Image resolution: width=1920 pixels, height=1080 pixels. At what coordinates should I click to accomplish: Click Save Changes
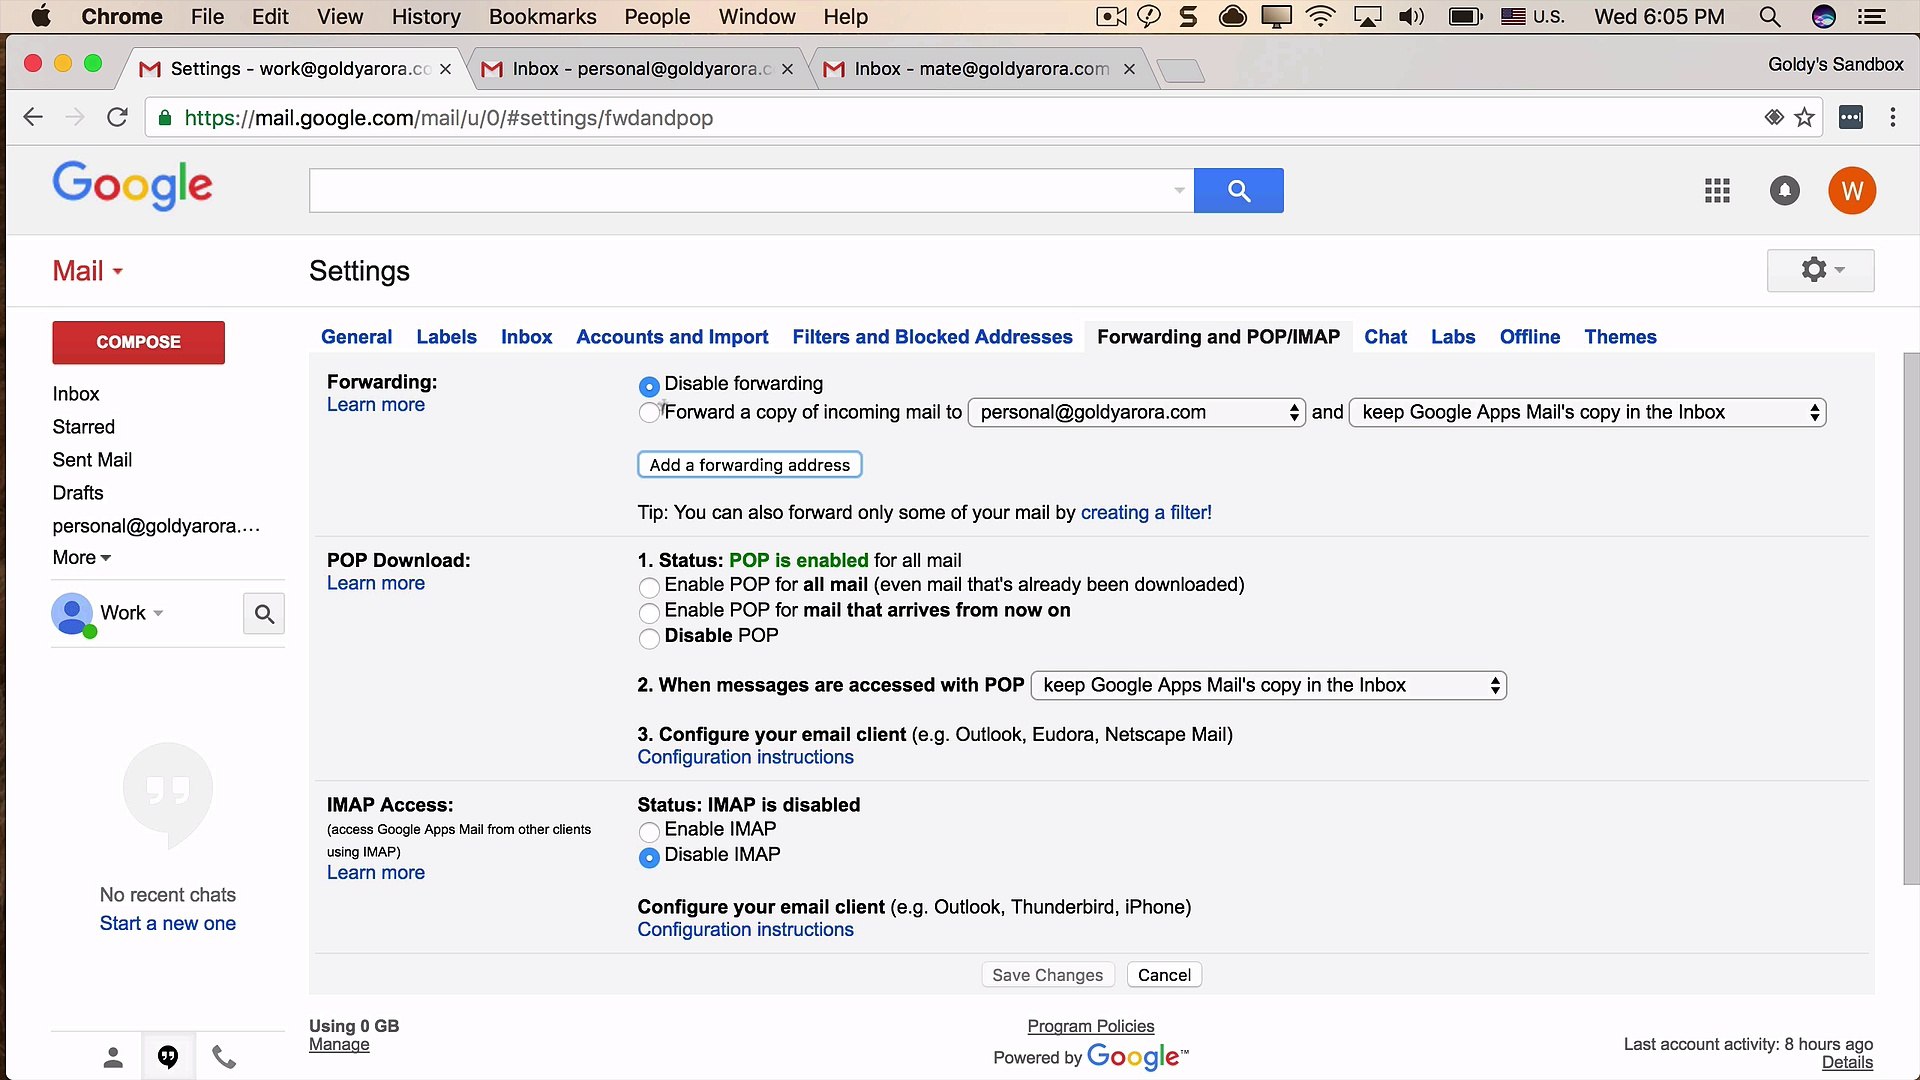pyautogui.click(x=1047, y=974)
